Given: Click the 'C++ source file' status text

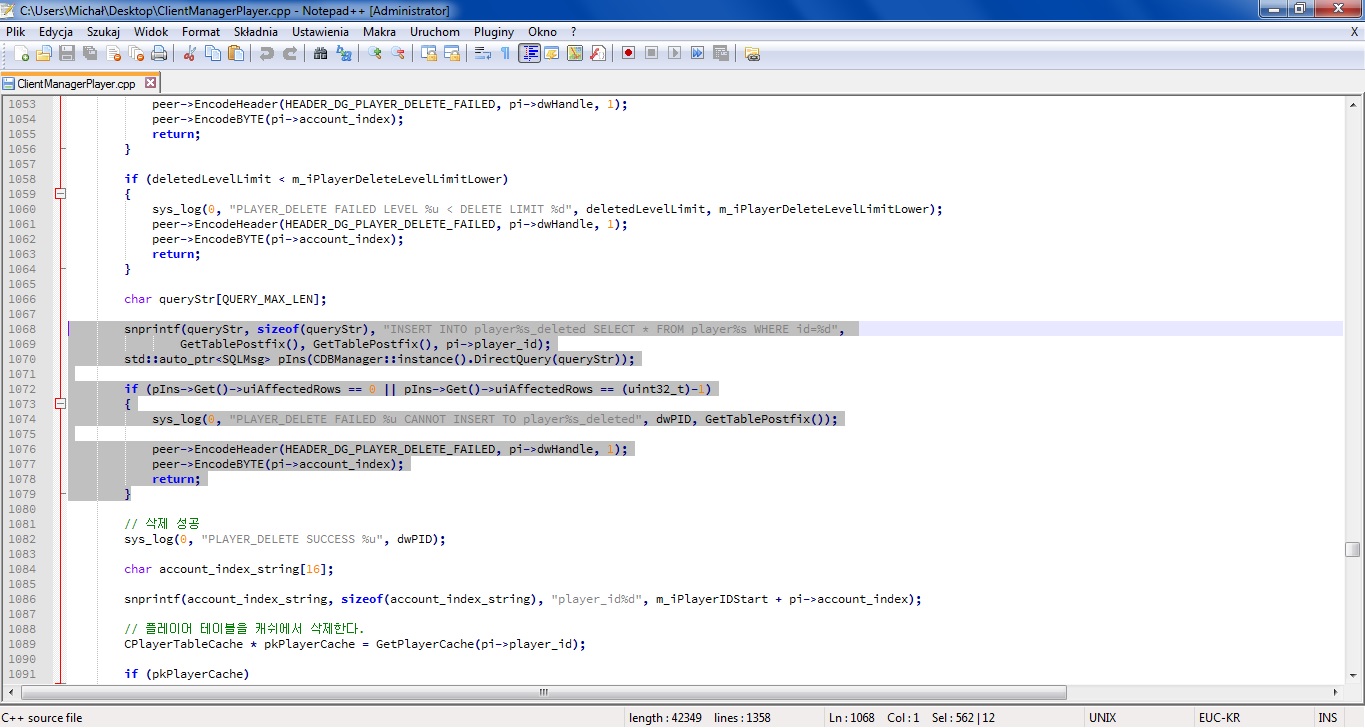Looking at the screenshot, I should [43, 718].
